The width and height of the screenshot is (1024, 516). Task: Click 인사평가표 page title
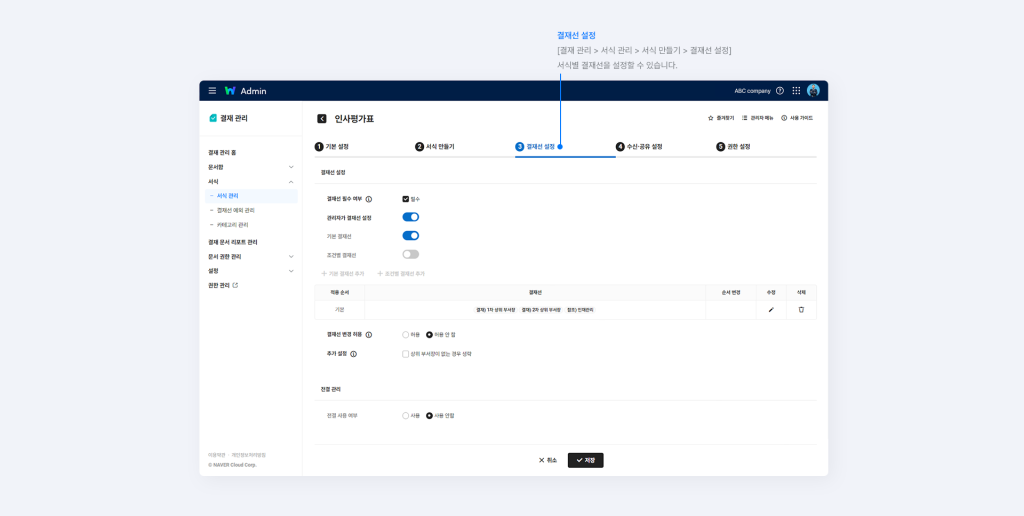pos(354,119)
